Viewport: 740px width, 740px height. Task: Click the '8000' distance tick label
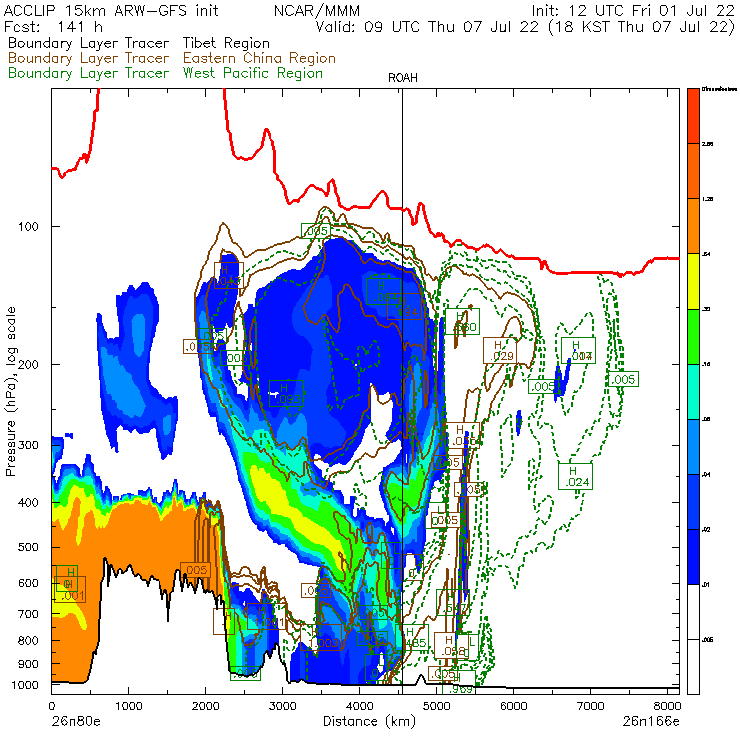point(667,706)
